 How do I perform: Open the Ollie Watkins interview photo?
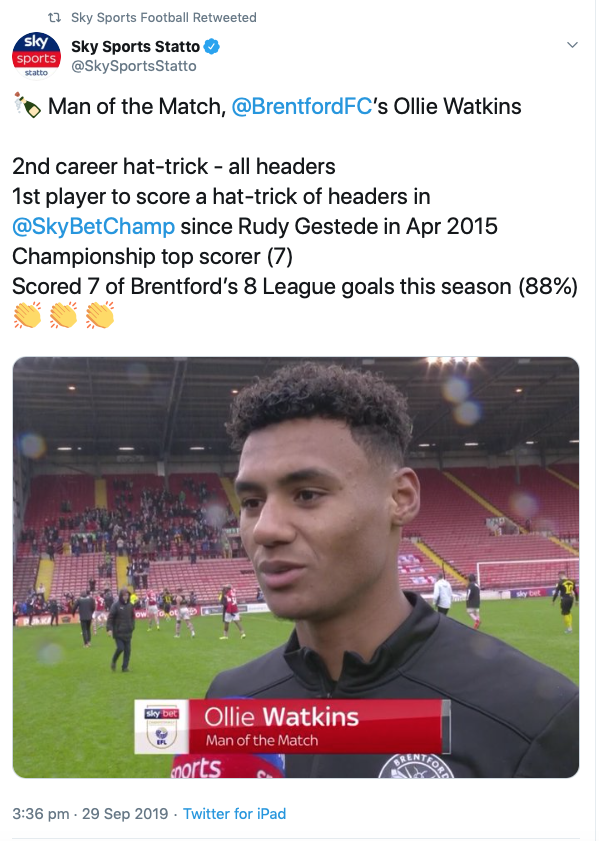[x=295, y=567]
